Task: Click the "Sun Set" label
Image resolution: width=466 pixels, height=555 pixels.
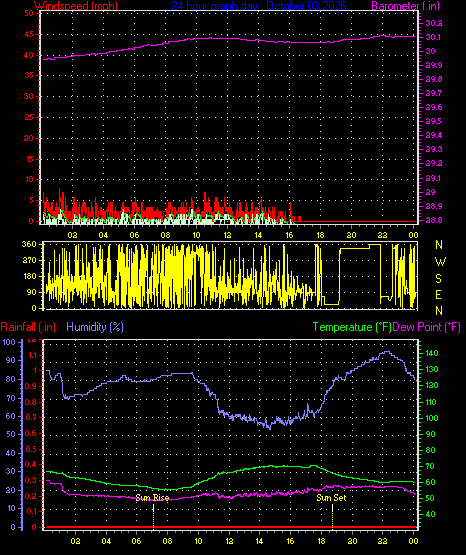Action: (331, 498)
